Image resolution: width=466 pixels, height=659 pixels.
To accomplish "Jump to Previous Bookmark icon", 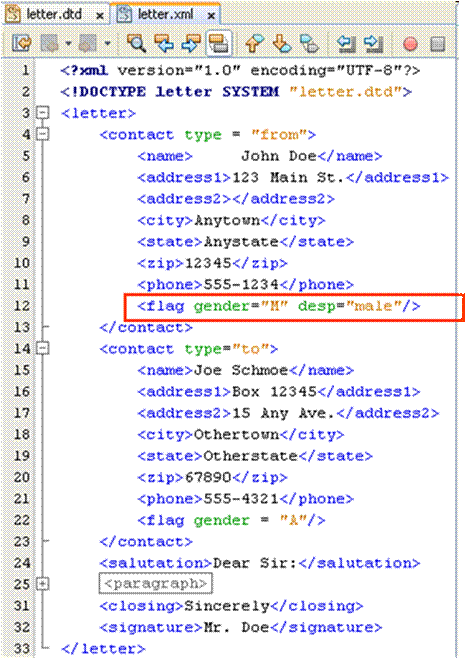I will (254, 43).
